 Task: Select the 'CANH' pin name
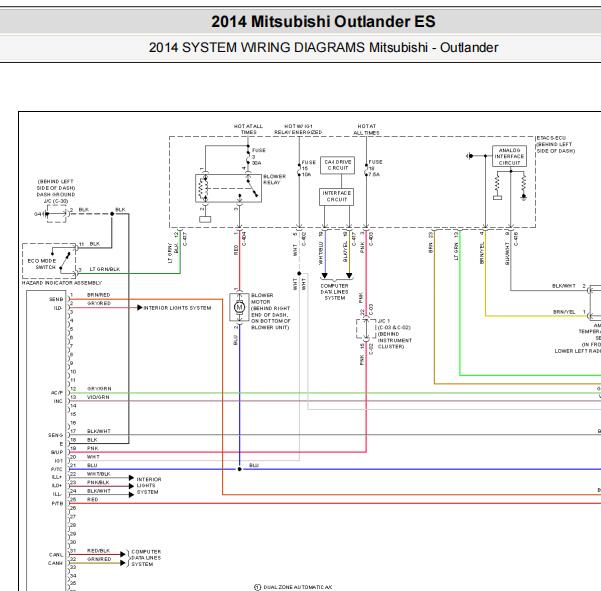(55, 563)
